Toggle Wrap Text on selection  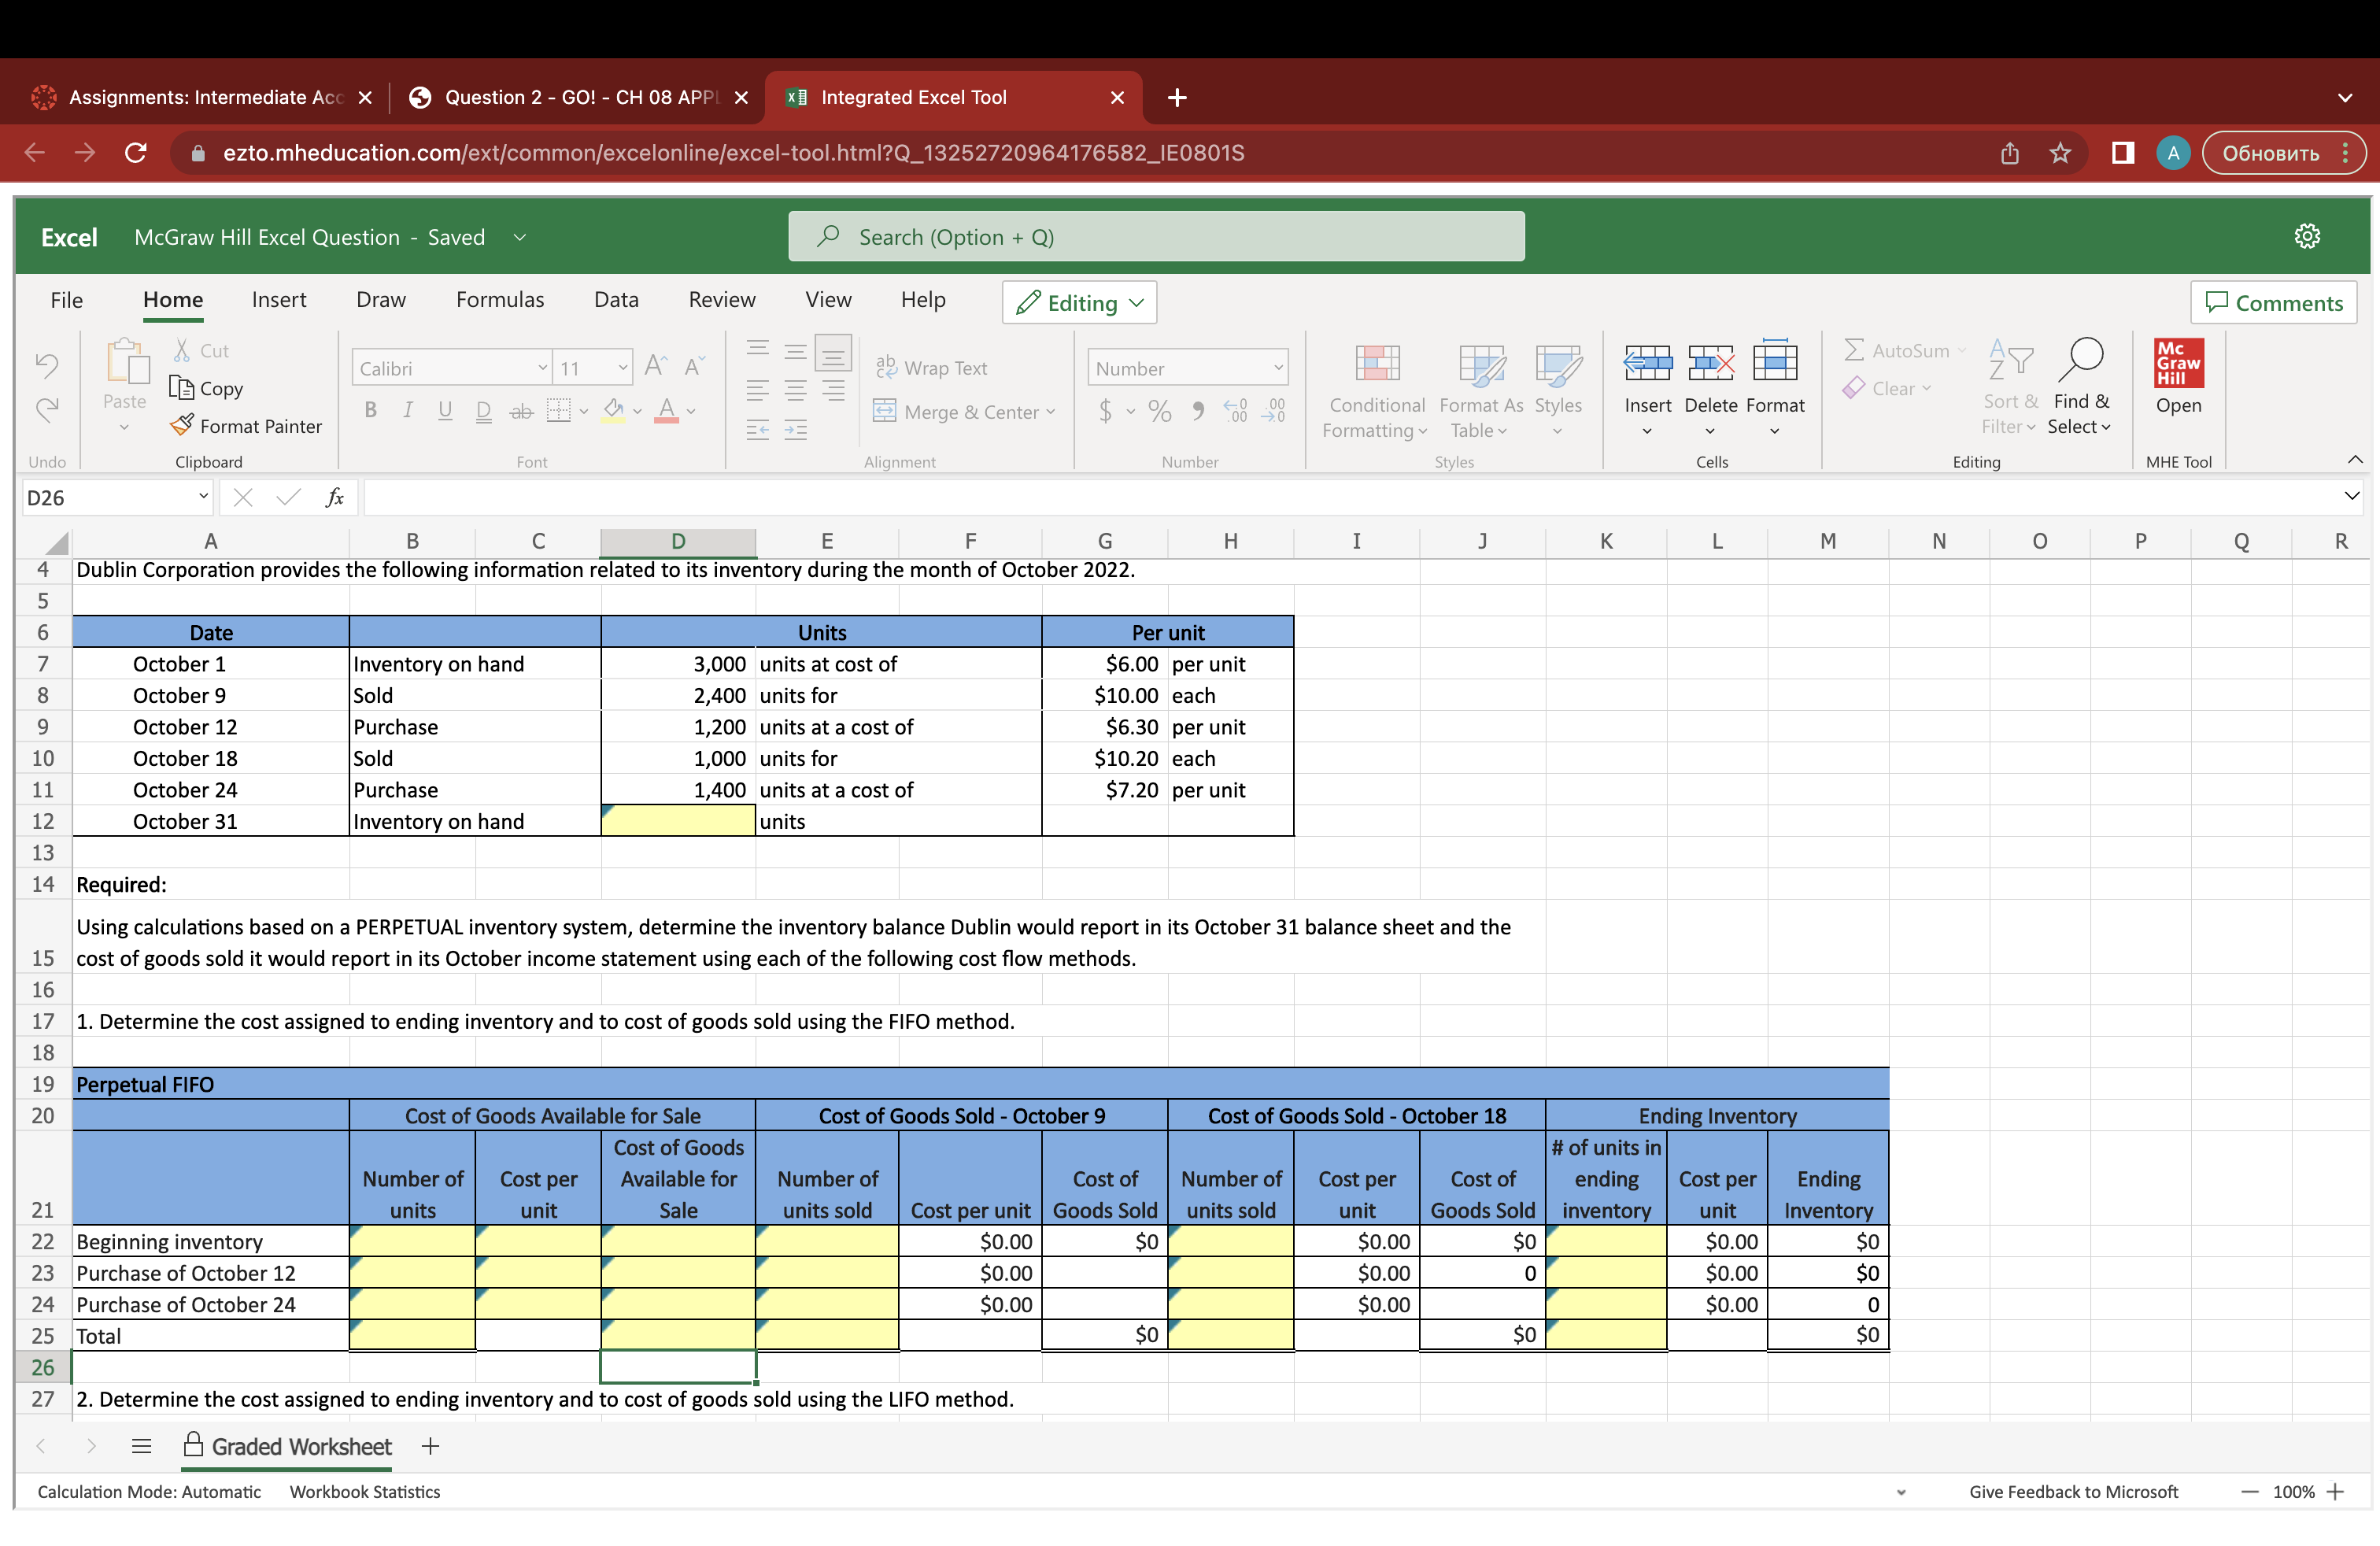pos(931,368)
